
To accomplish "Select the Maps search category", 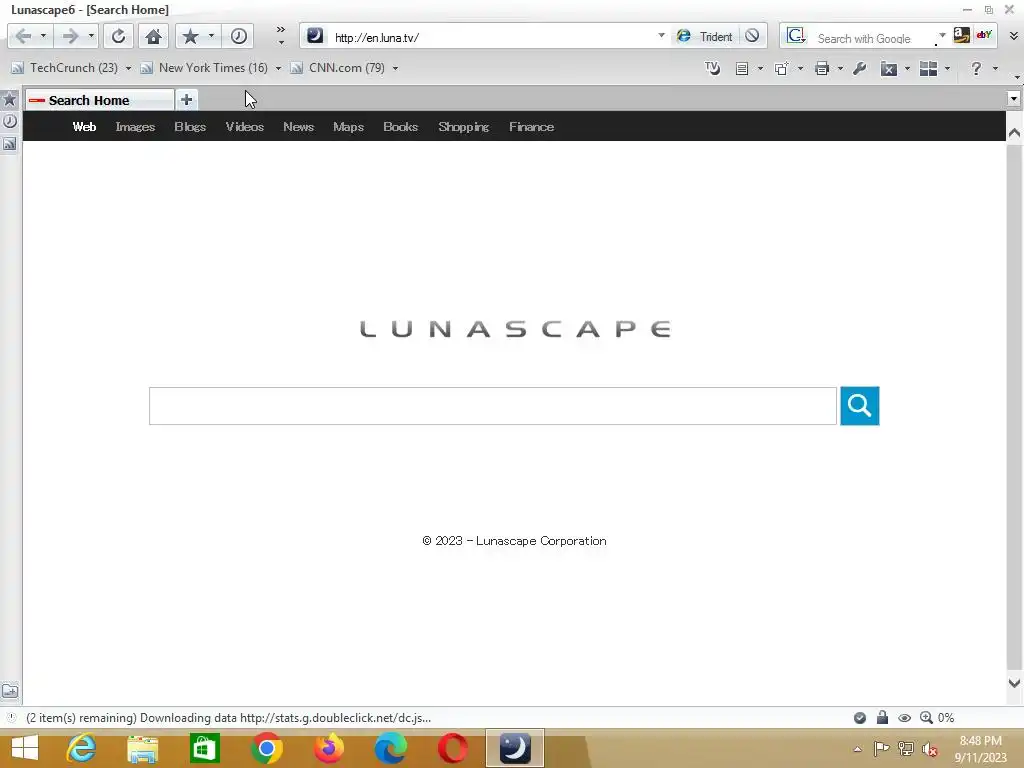I will tap(348, 127).
